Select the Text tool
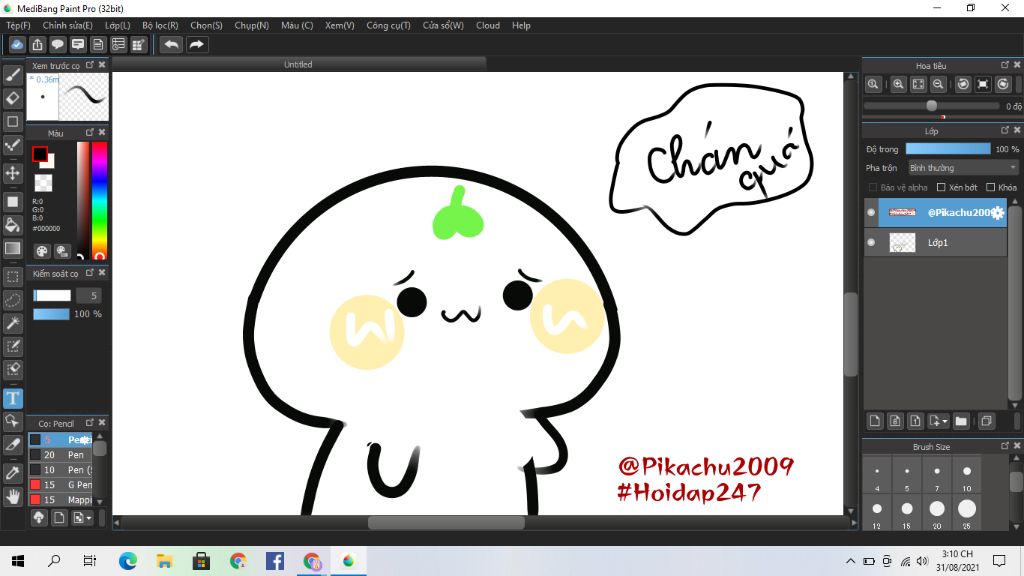 [x=12, y=398]
